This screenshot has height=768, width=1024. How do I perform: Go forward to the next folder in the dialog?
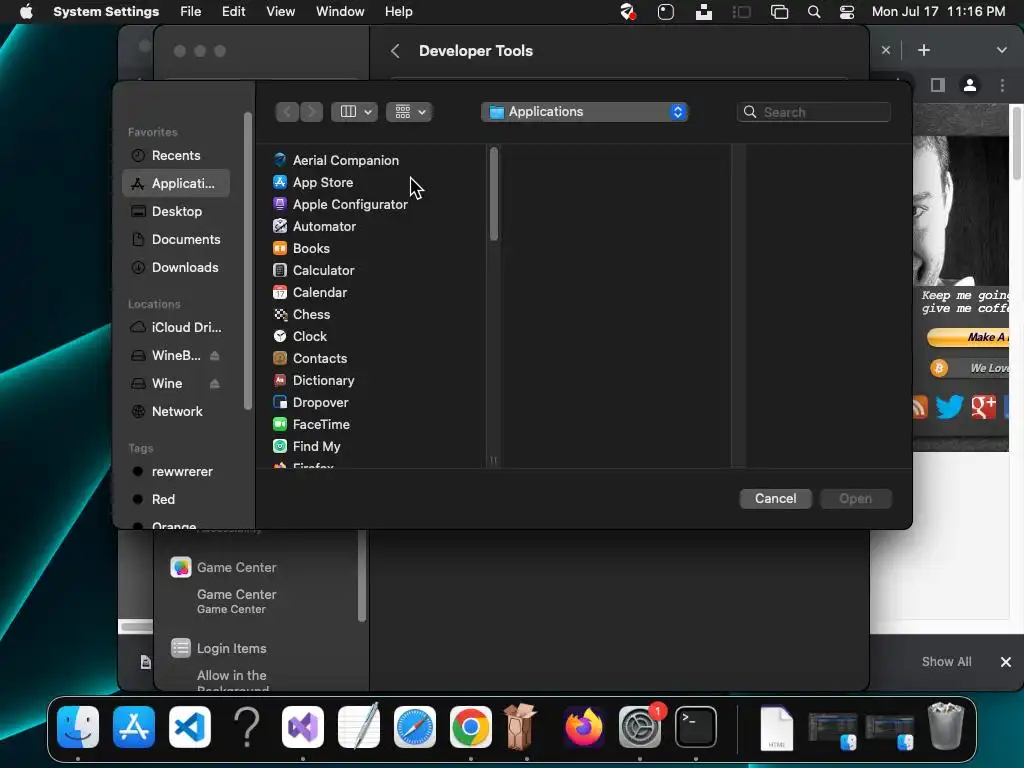pos(312,112)
